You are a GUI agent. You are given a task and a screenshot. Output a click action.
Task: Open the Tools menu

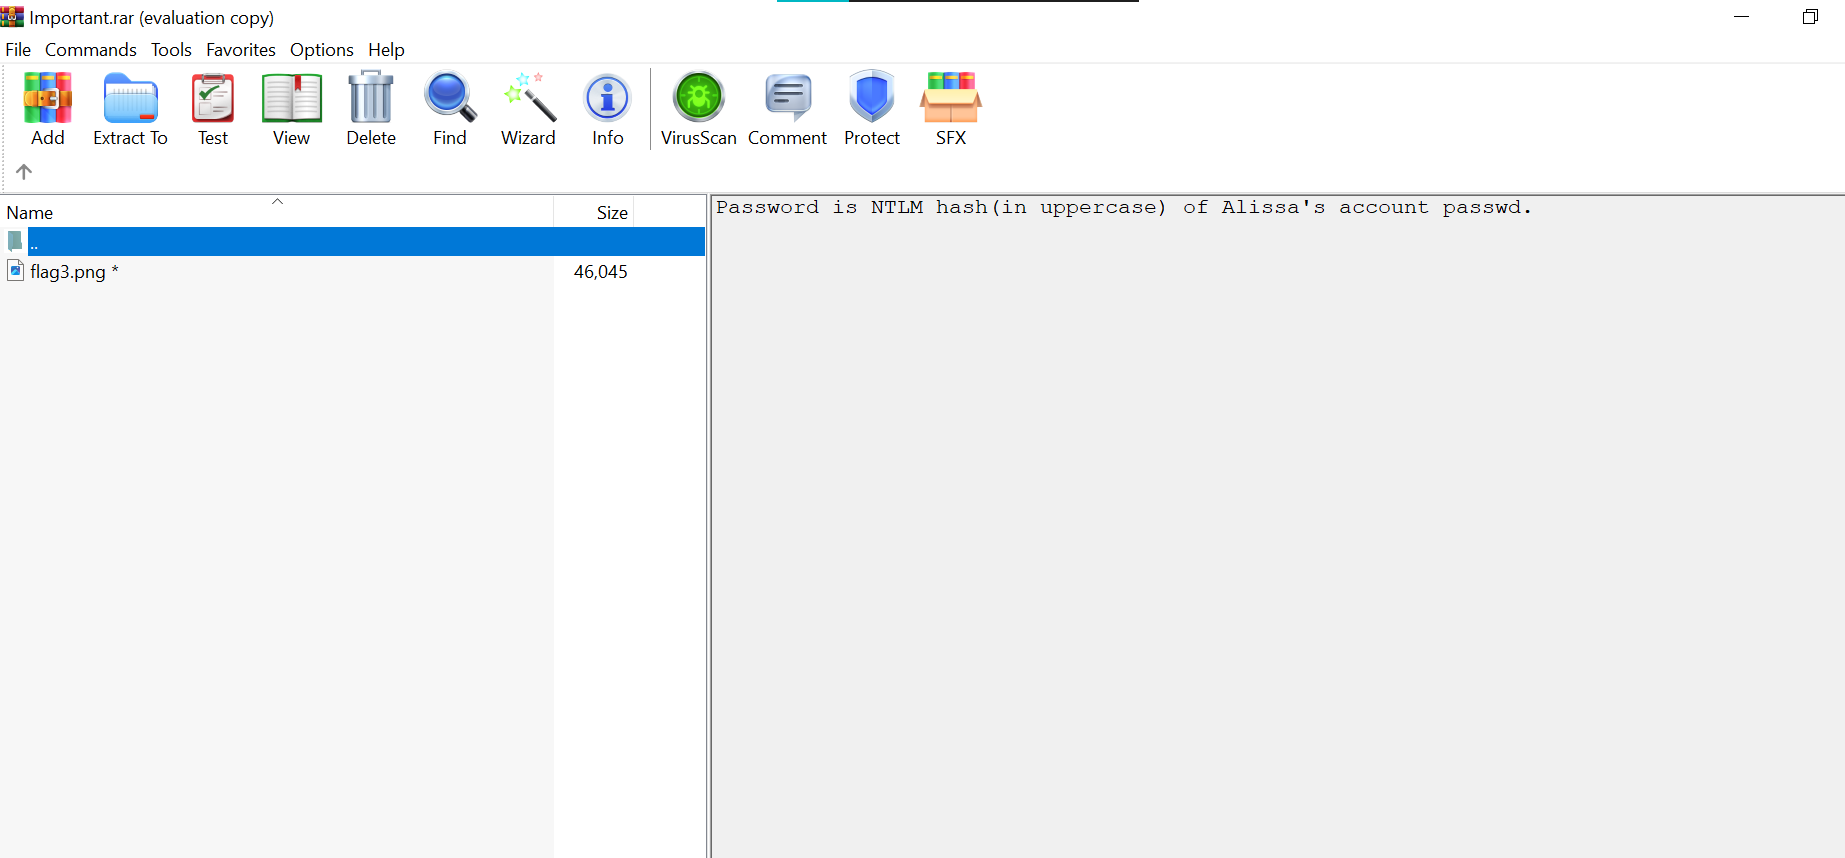point(171,50)
